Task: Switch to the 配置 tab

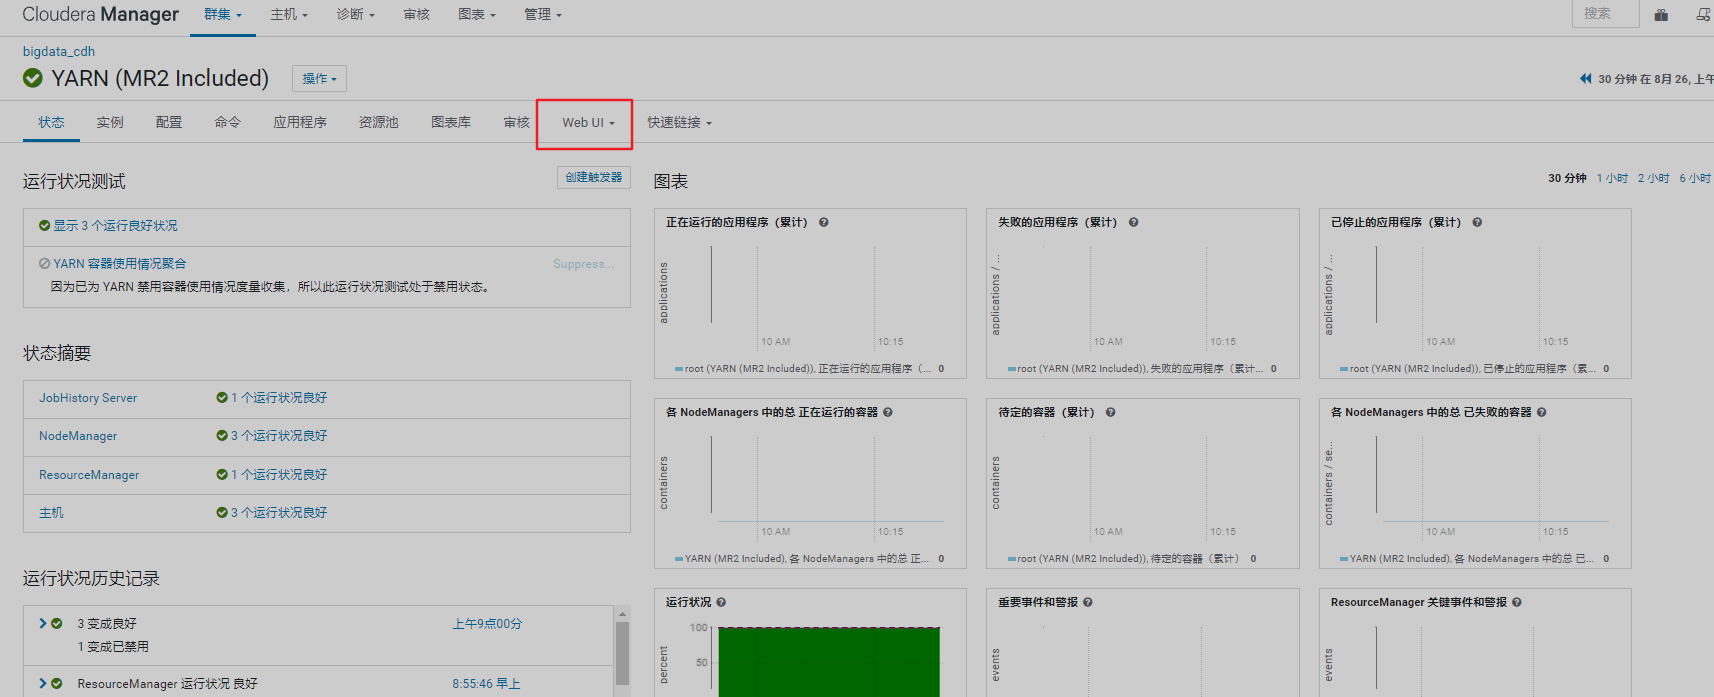Action: 169,123
